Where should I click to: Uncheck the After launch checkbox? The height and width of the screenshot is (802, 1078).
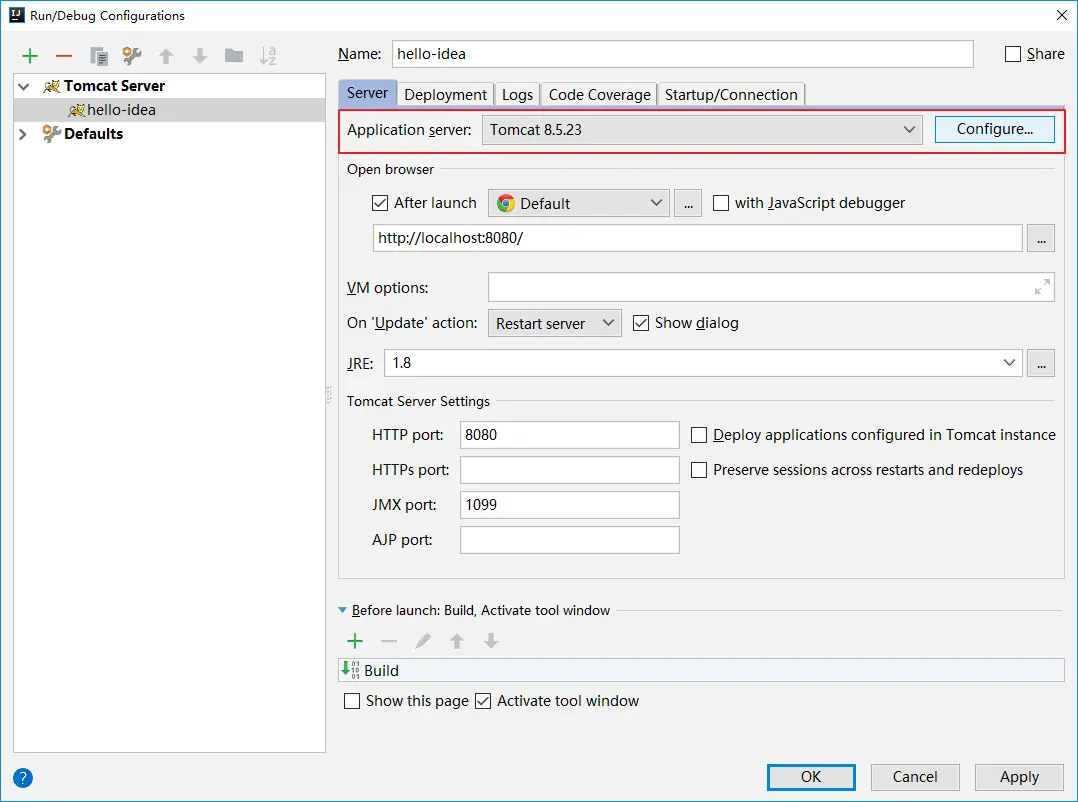pos(380,203)
